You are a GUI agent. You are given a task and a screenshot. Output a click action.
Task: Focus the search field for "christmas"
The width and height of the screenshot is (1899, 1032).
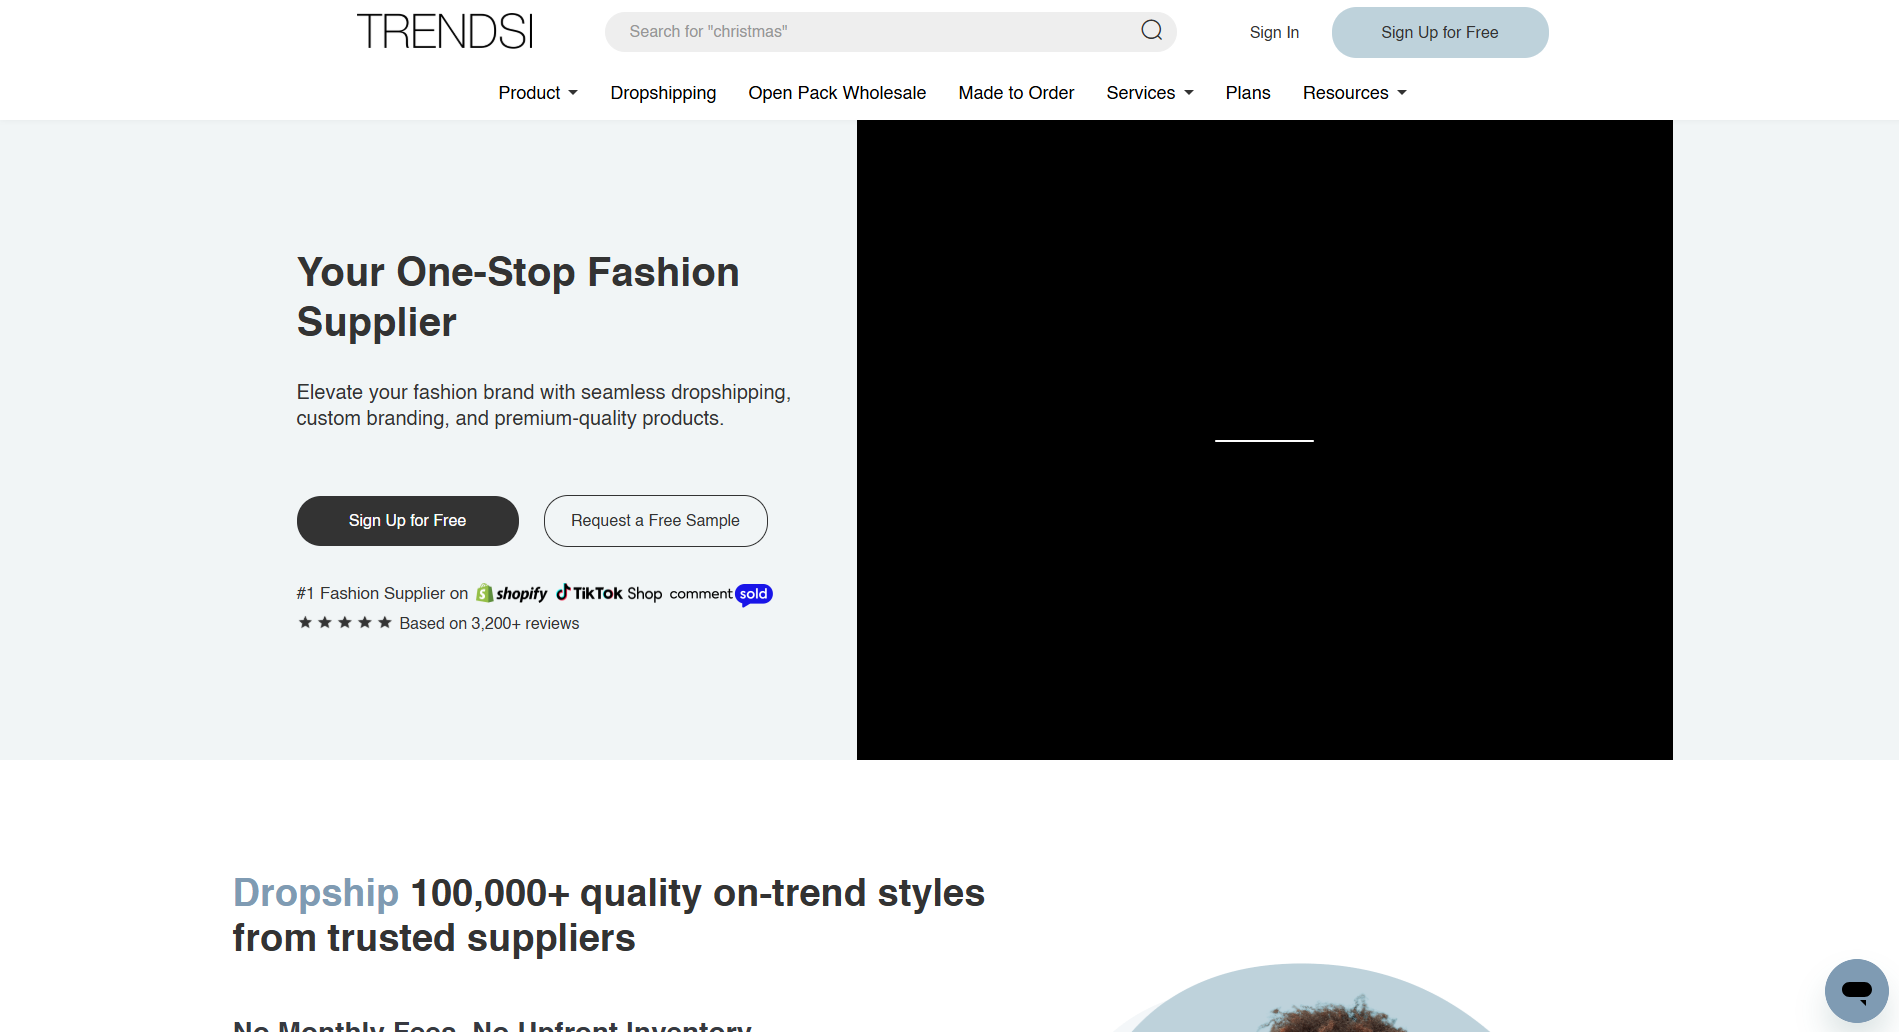pos(870,32)
